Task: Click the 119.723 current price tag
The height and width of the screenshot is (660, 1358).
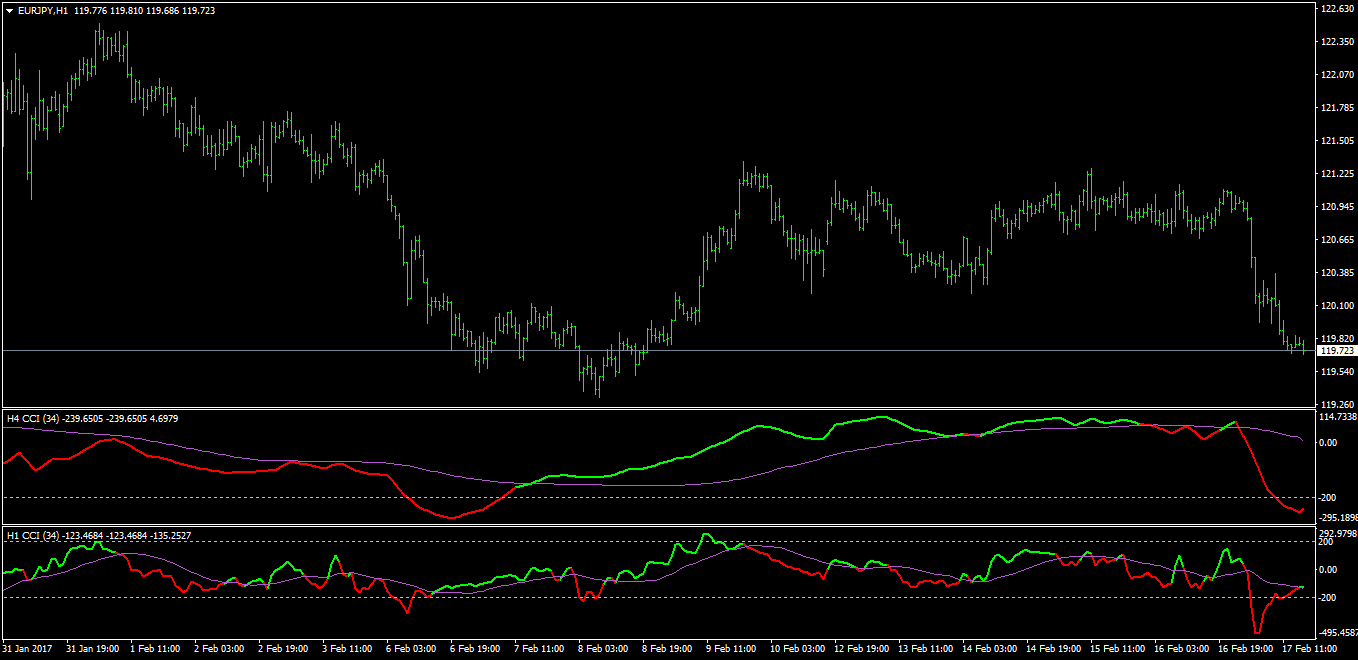Action: [x=1337, y=350]
